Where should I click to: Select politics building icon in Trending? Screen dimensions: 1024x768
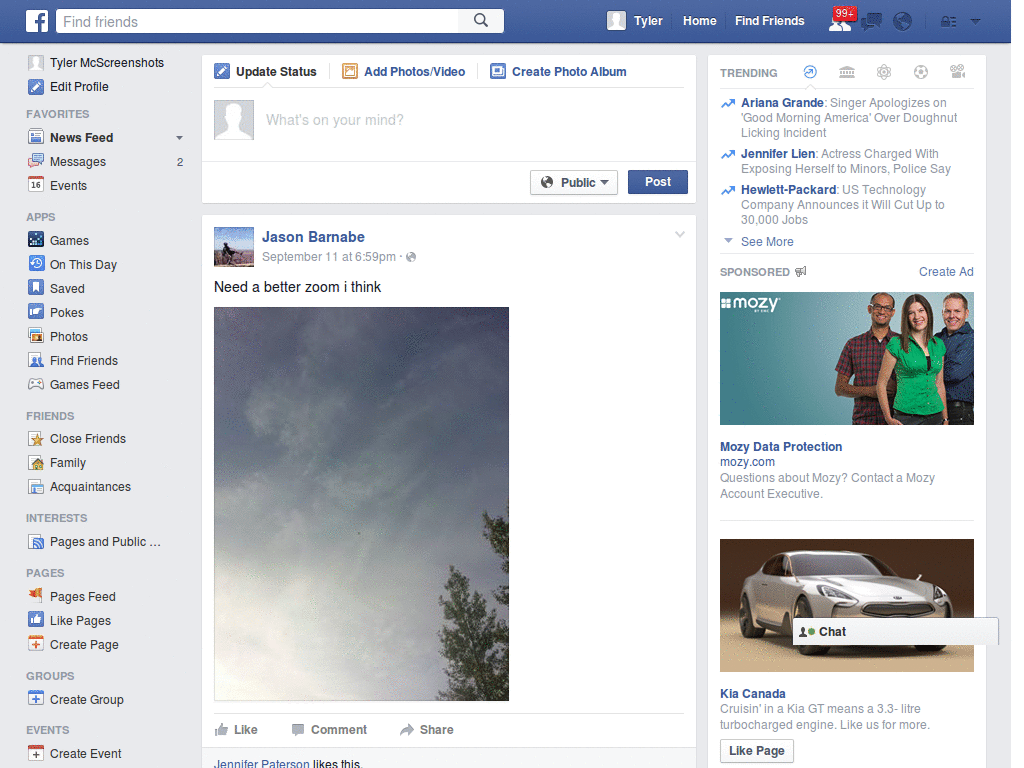point(847,72)
